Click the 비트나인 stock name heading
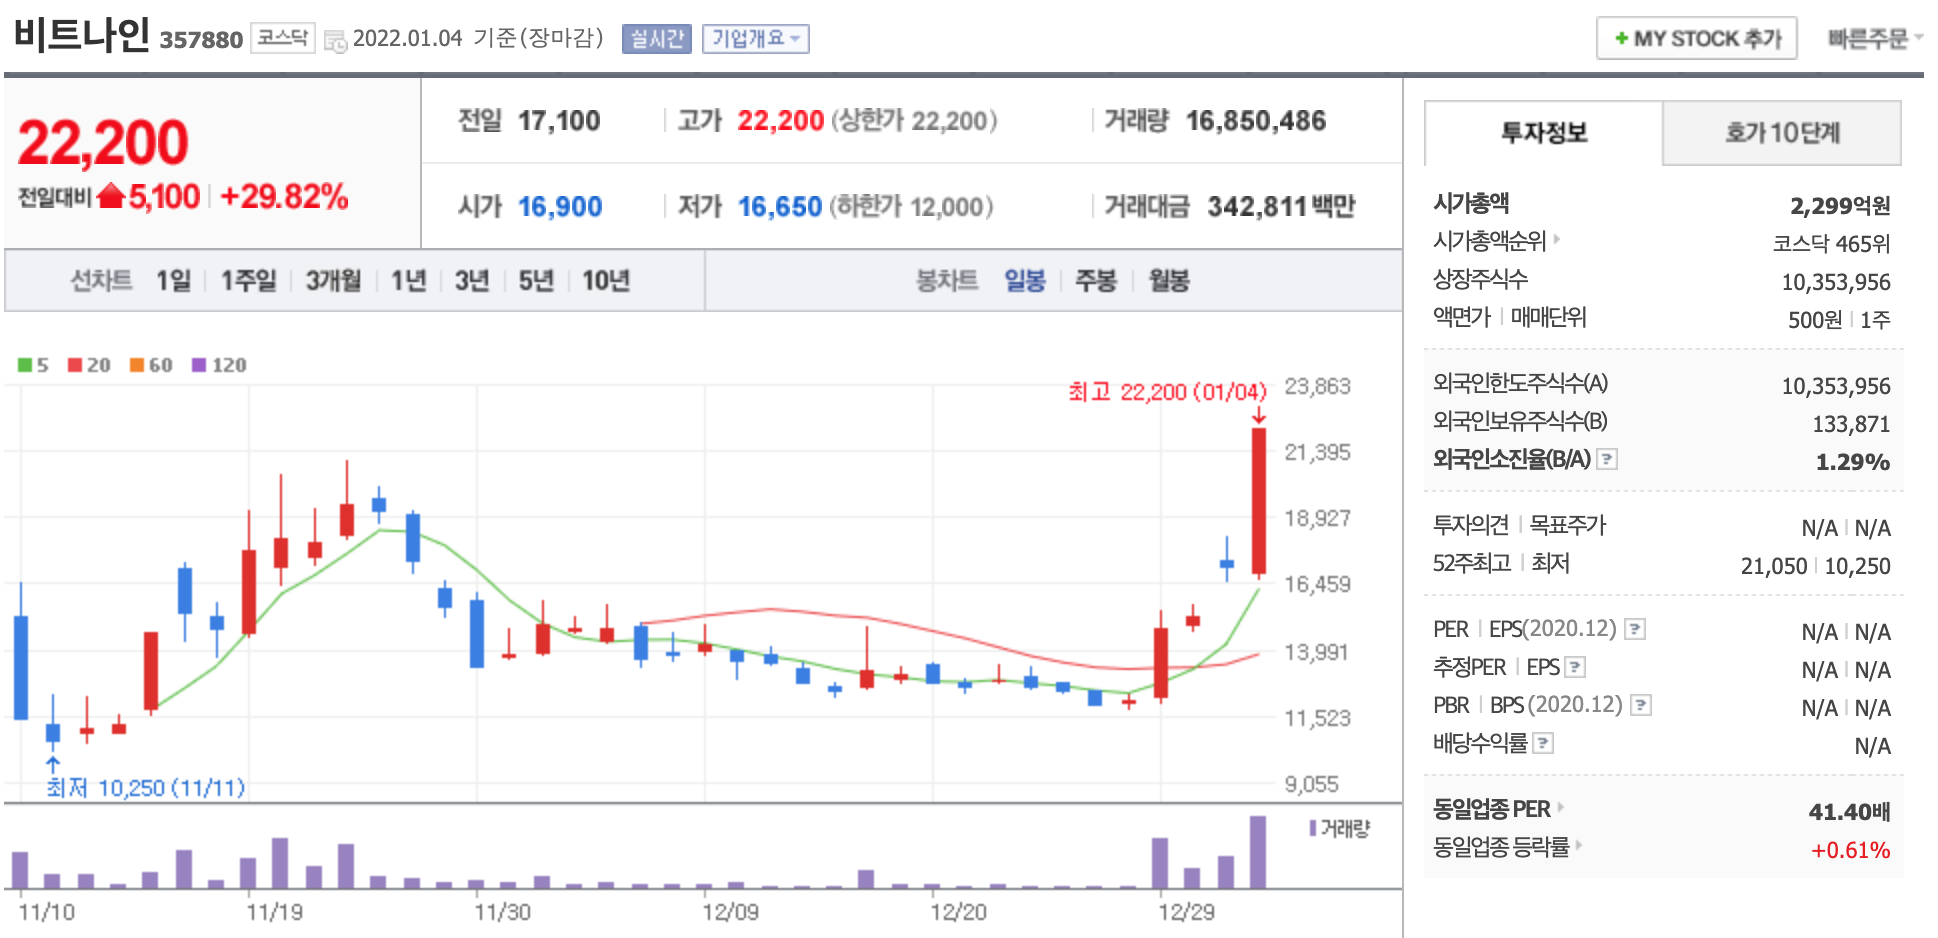 coord(82,35)
